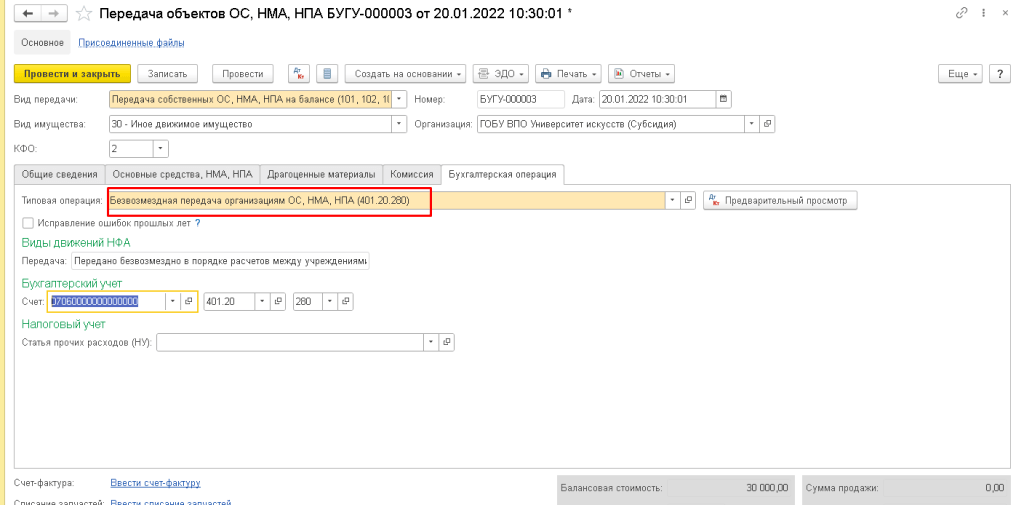The image size is (1024, 505).
Task: Open calendar picker next to Дата field
Action: point(724,99)
